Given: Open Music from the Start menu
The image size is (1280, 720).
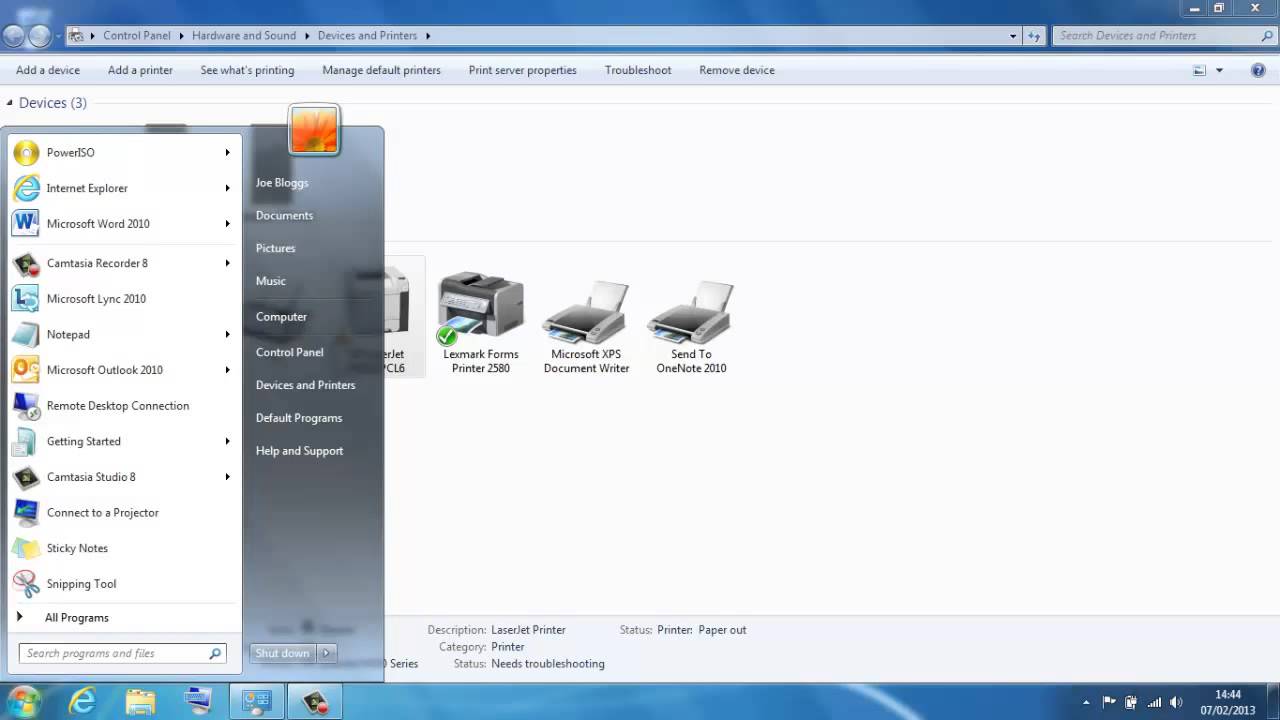Looking at the screenshot, I should [x=271, y=281].
